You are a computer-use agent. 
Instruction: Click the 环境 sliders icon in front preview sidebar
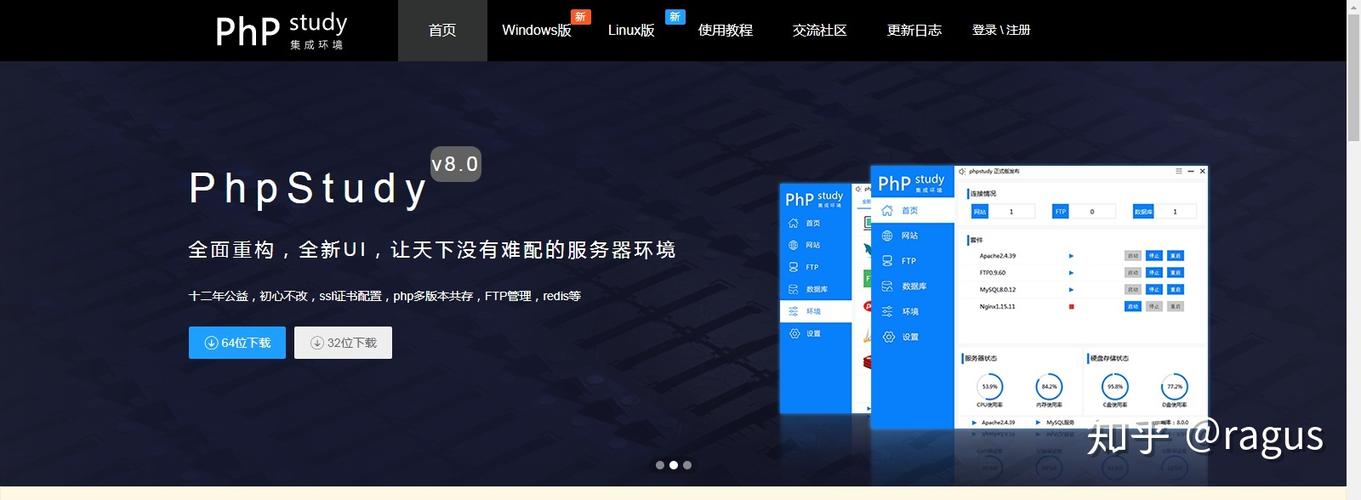point(887,311)
